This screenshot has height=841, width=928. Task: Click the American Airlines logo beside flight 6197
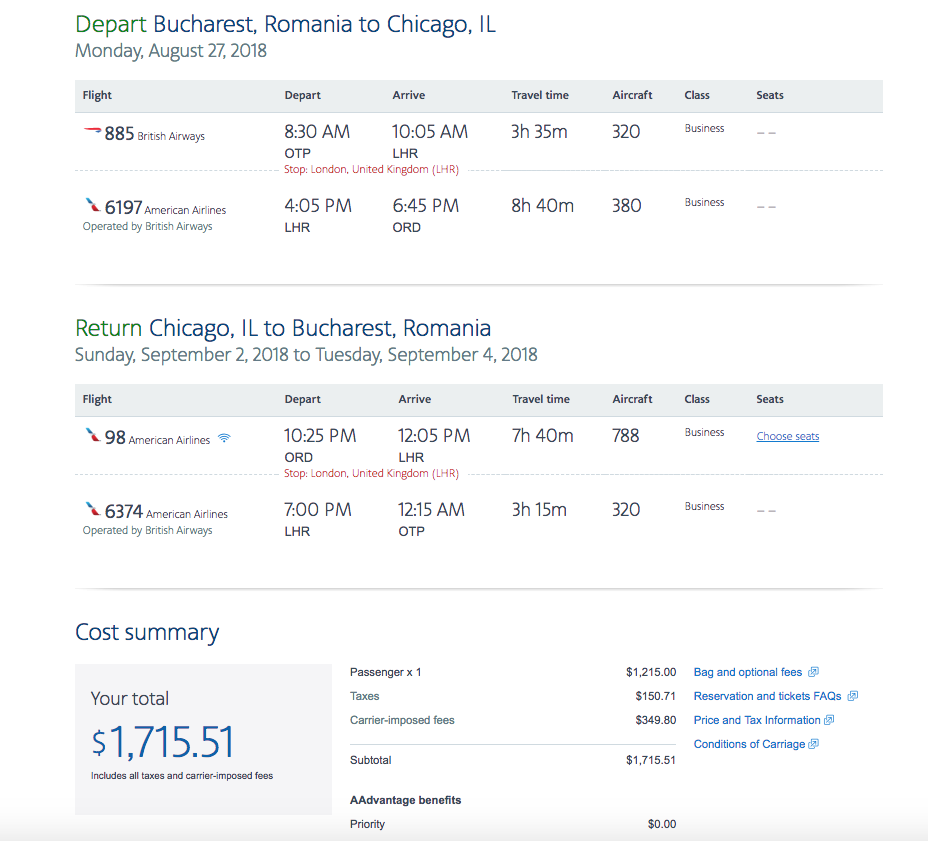[93, 205]
